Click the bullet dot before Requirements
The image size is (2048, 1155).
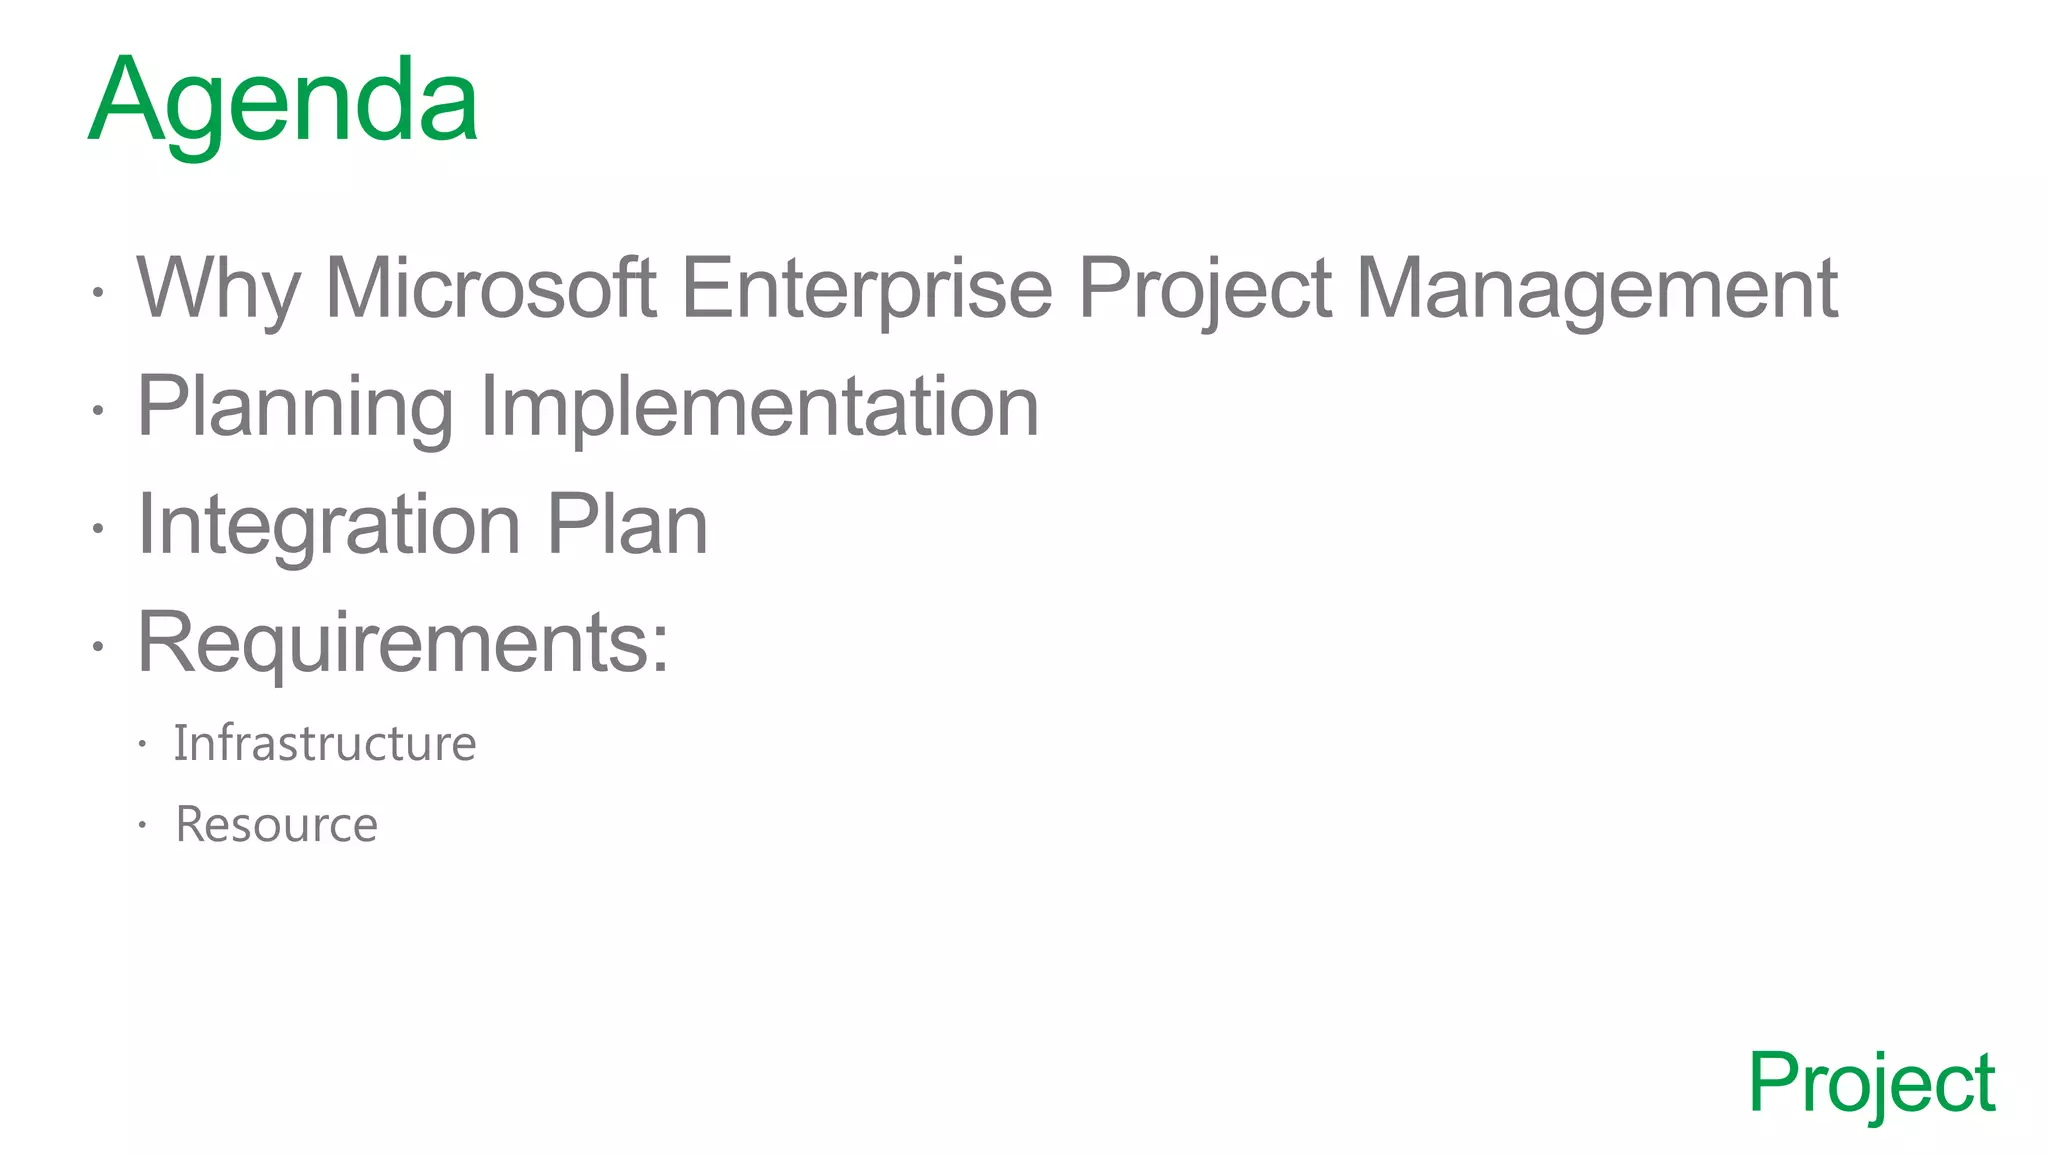pyautogui.click(x=97, y=646)
